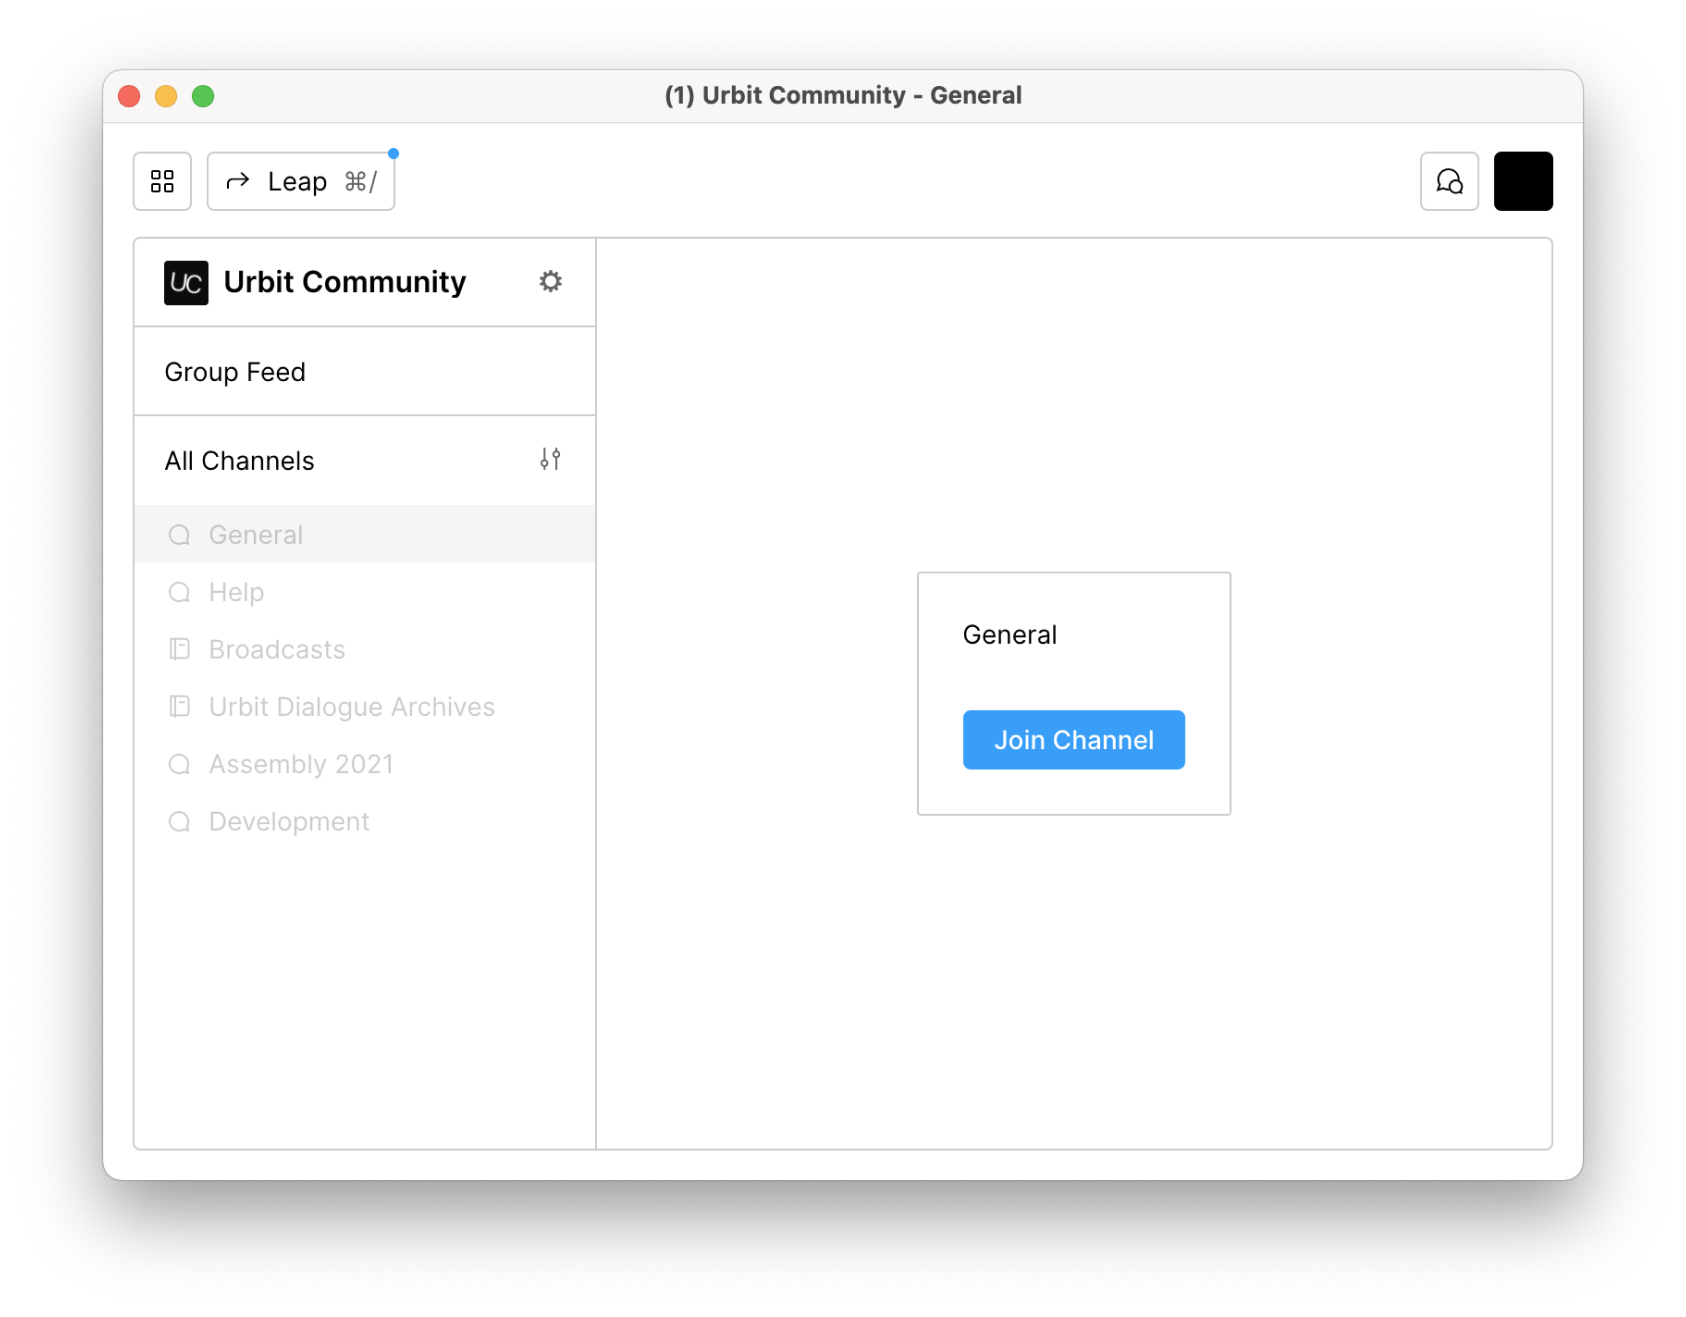This screenshot has width=1686, height=1317.
Task: Select the Help channel
Action: pyautogui.click(x=365, y=592)
